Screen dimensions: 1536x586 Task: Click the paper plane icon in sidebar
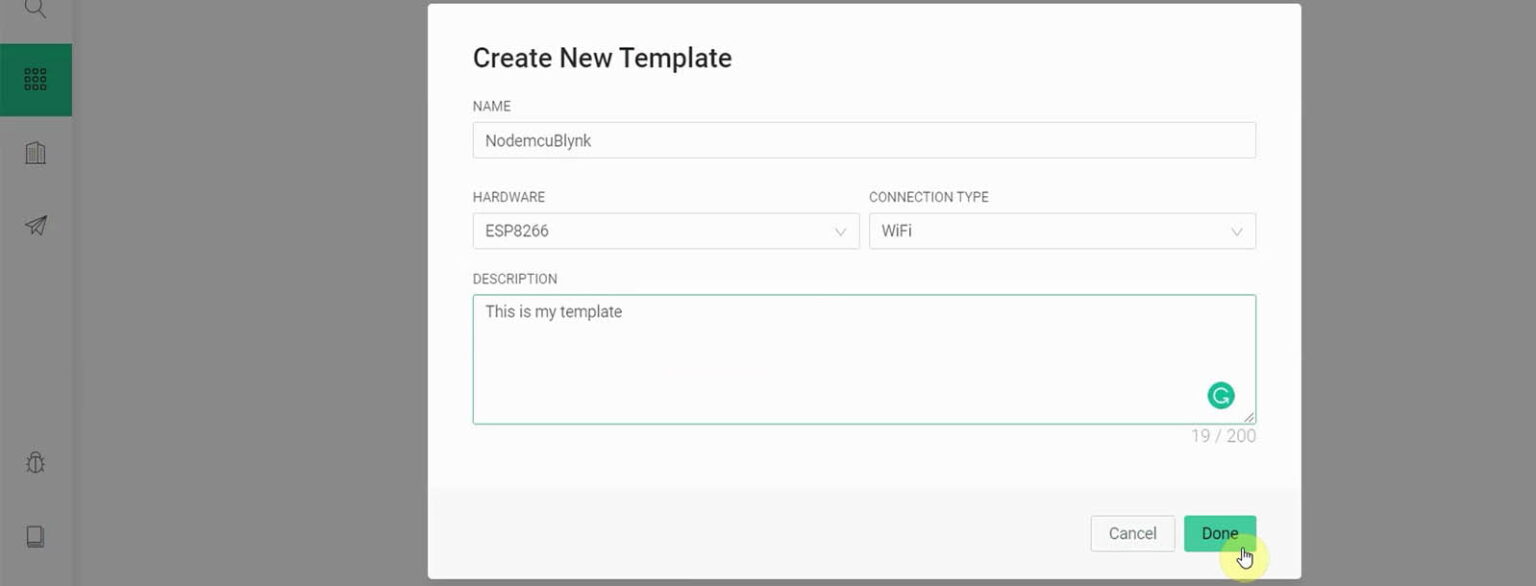[x=35, y=226]
